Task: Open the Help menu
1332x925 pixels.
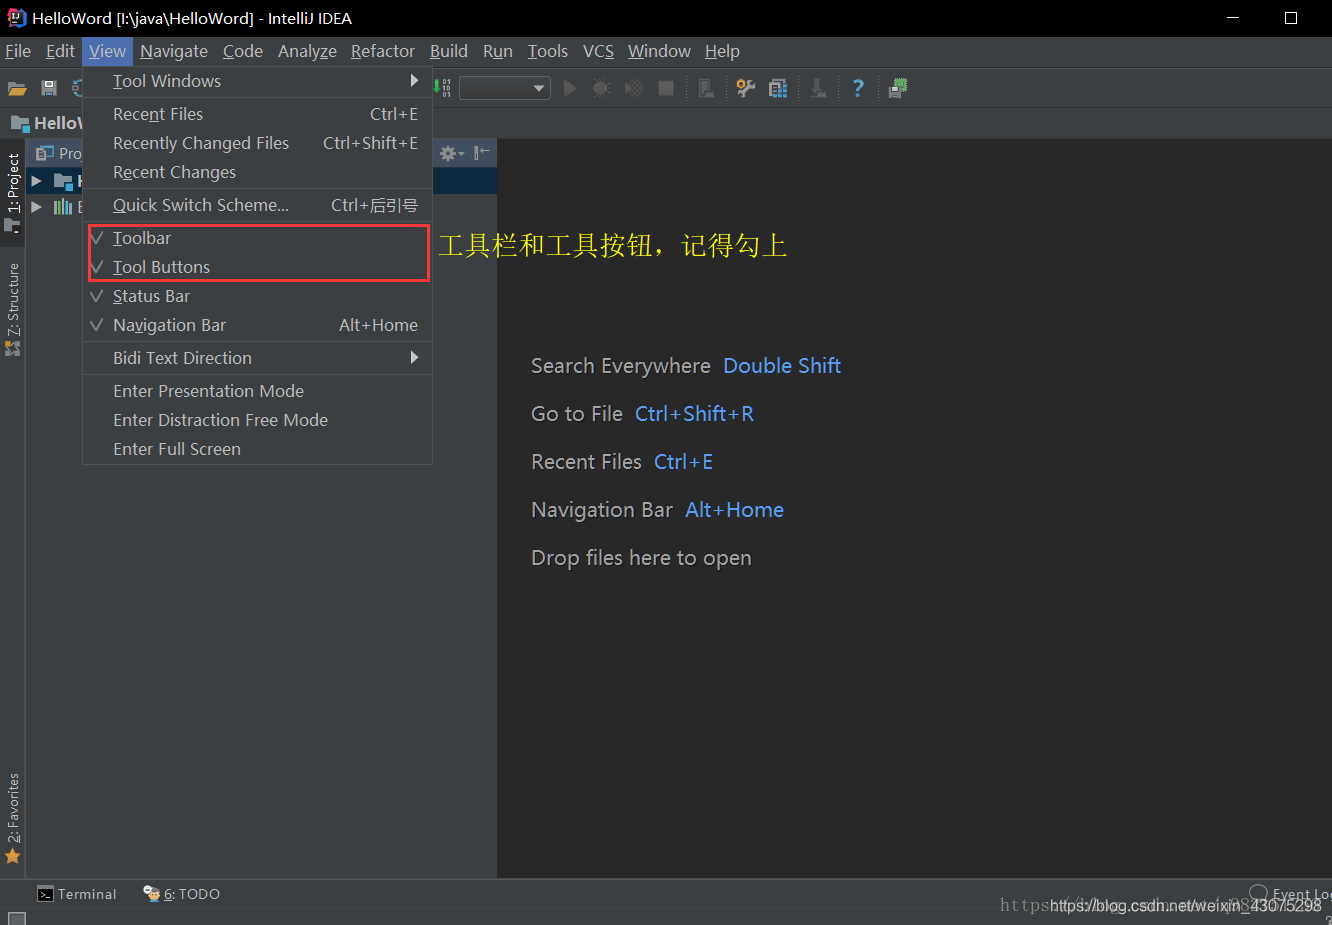Action: pyautogui.click(x=722, y=51)
